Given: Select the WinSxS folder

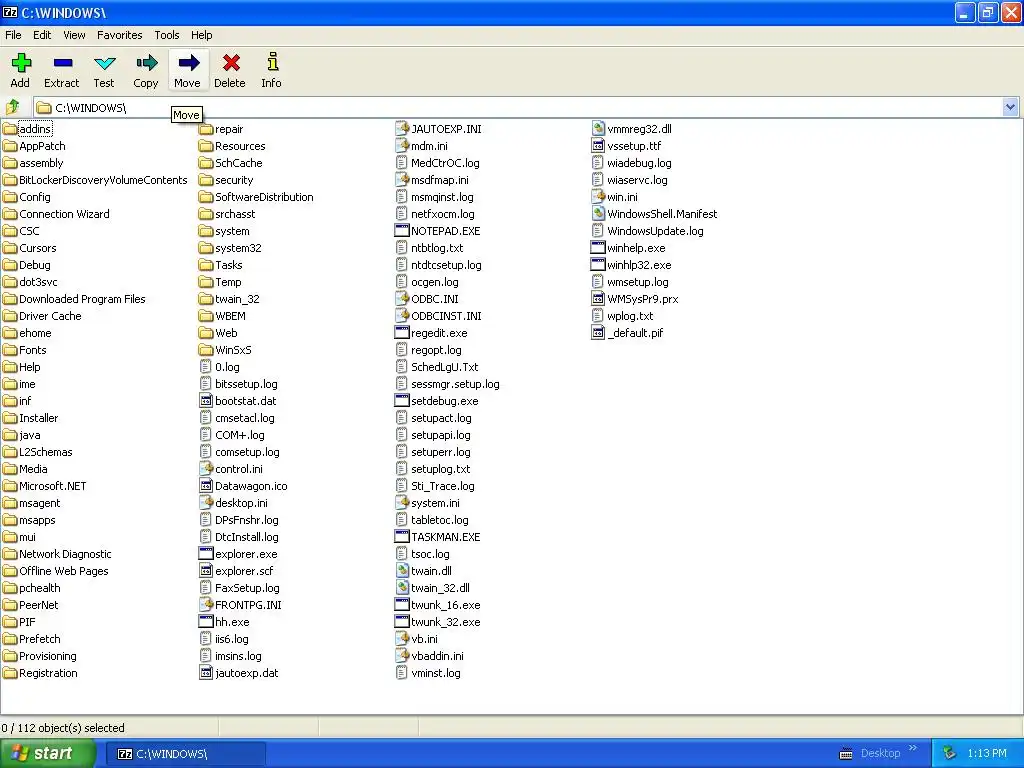Looking at the screenshot, I should click(x=225, y=349).
